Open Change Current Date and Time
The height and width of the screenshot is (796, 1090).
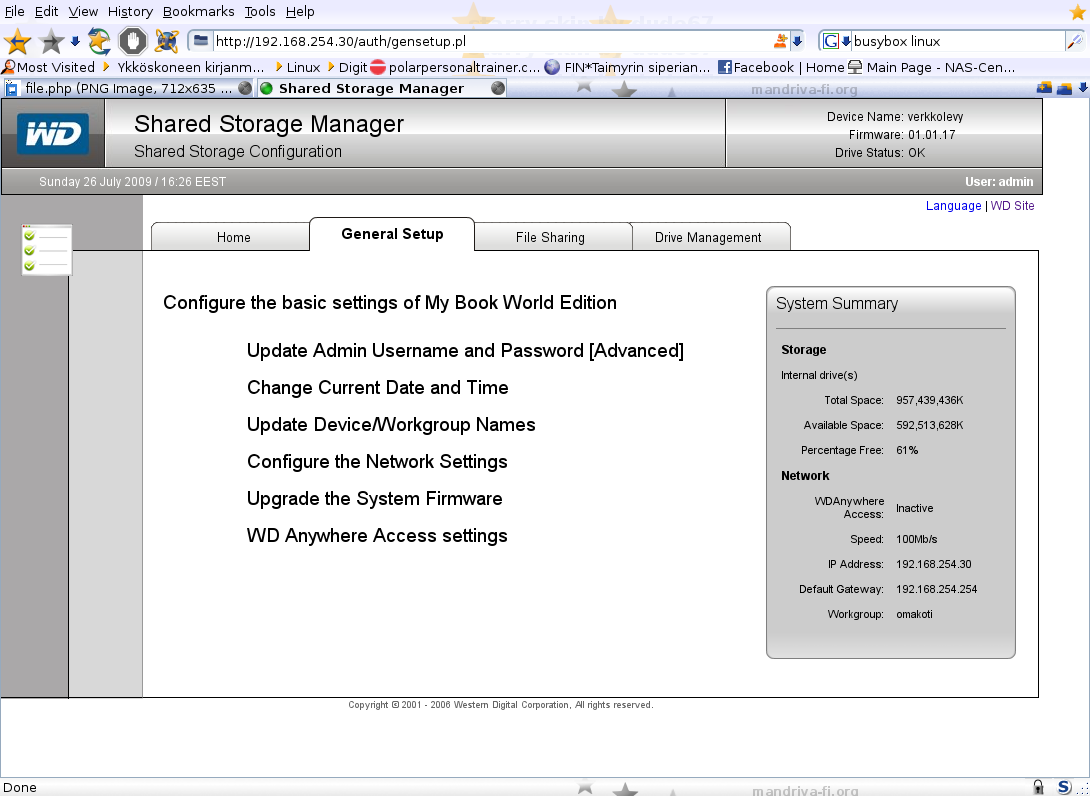pyautogui.click(x=377, y=387)
